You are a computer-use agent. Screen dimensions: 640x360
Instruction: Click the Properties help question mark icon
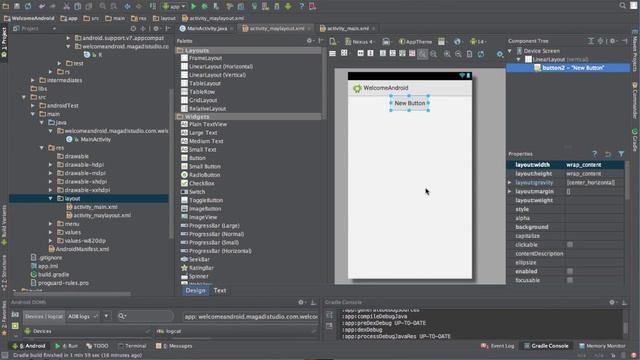595,154
